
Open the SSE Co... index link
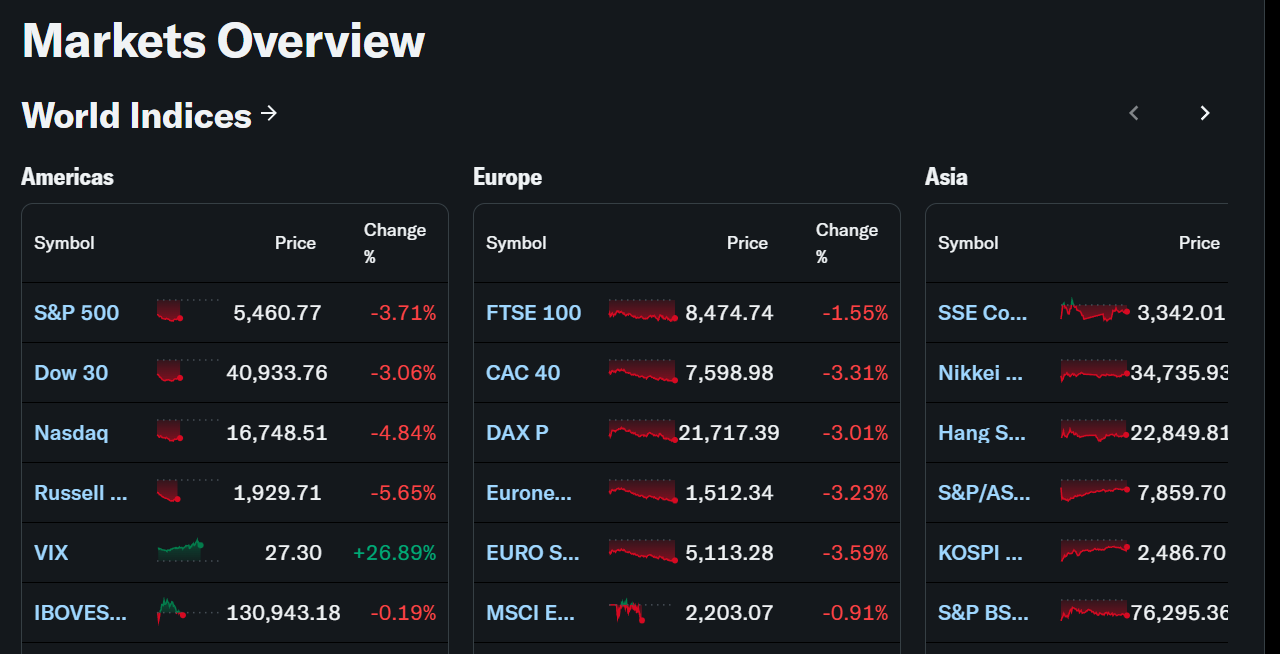pyautogui.click(x=983, y=313)
